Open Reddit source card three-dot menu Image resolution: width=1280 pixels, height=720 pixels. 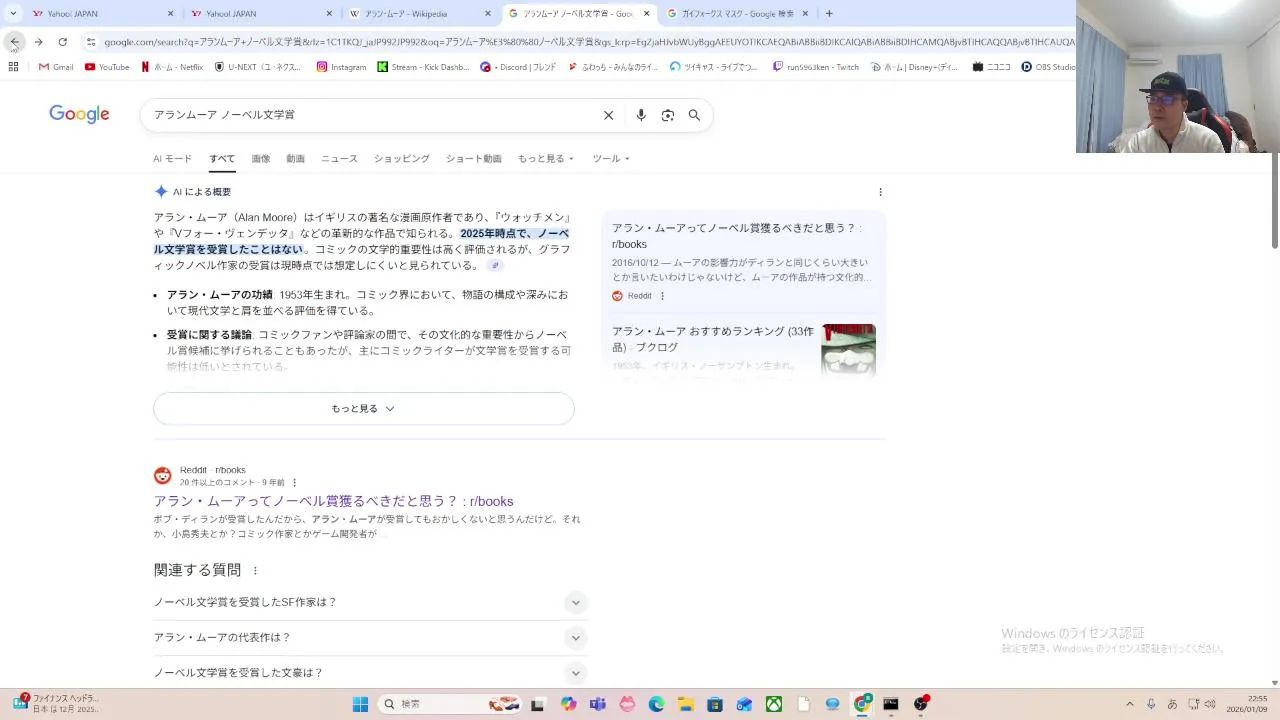coord(662,296)
